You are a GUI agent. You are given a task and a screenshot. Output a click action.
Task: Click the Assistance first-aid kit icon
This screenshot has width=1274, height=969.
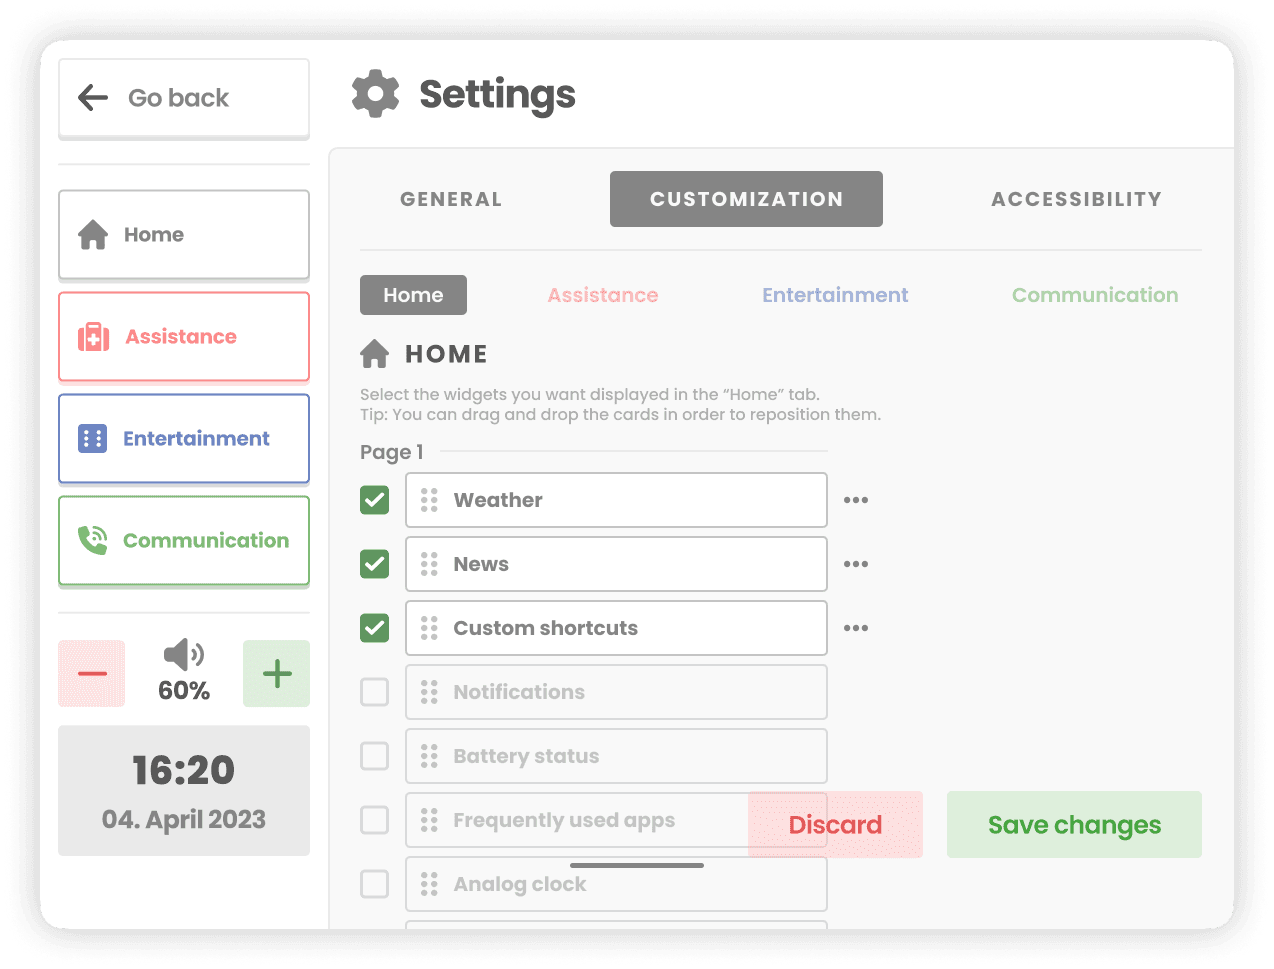tap(93, 337)
